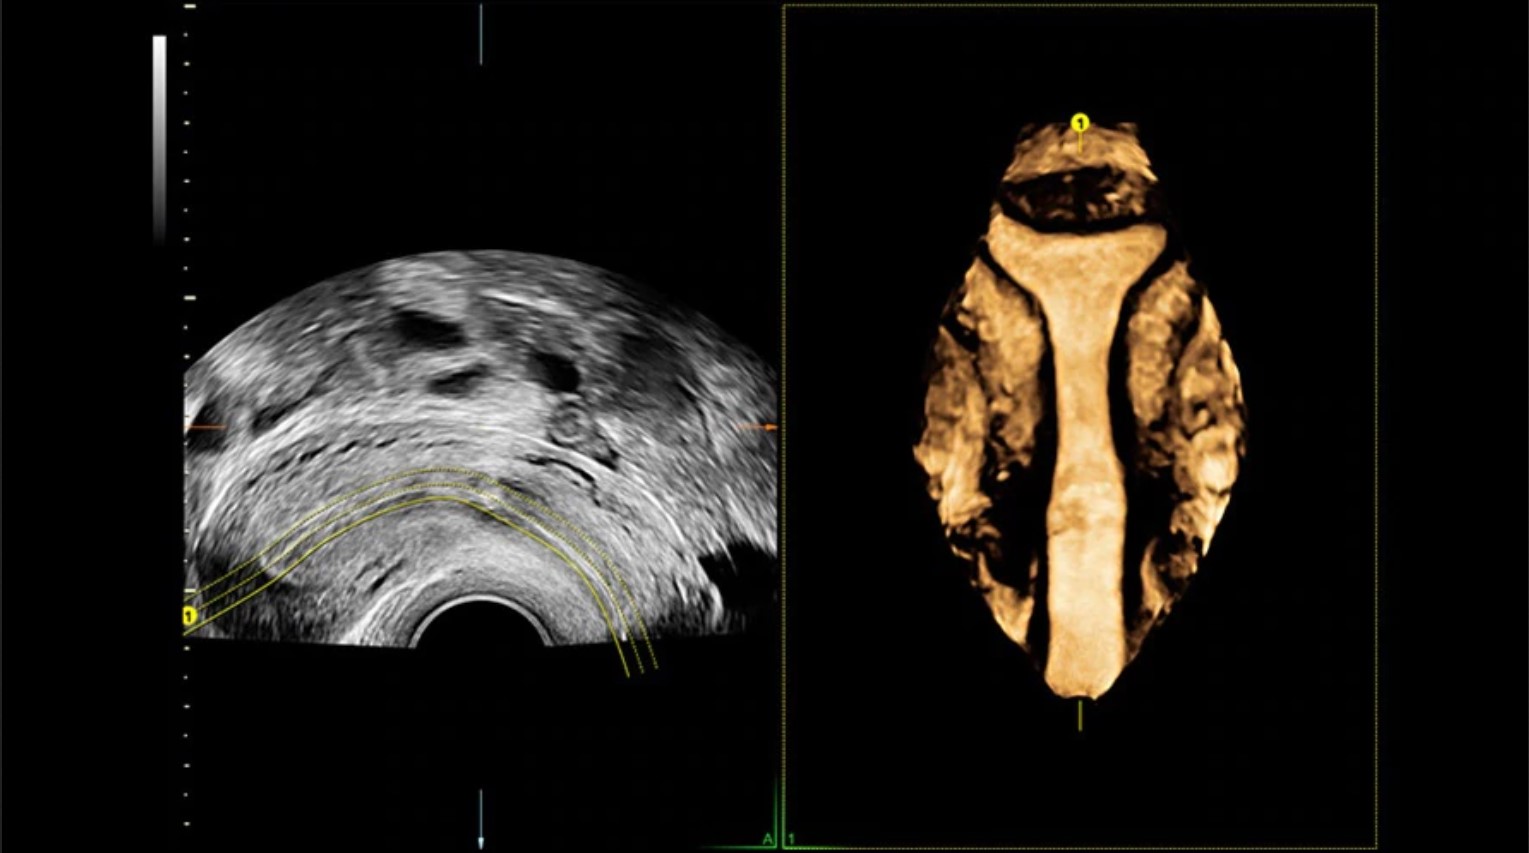The width and height of the screenshot is (1529, 853).
Task: Select the orange line marker on the left edge
Action: (x=206, y=427)
